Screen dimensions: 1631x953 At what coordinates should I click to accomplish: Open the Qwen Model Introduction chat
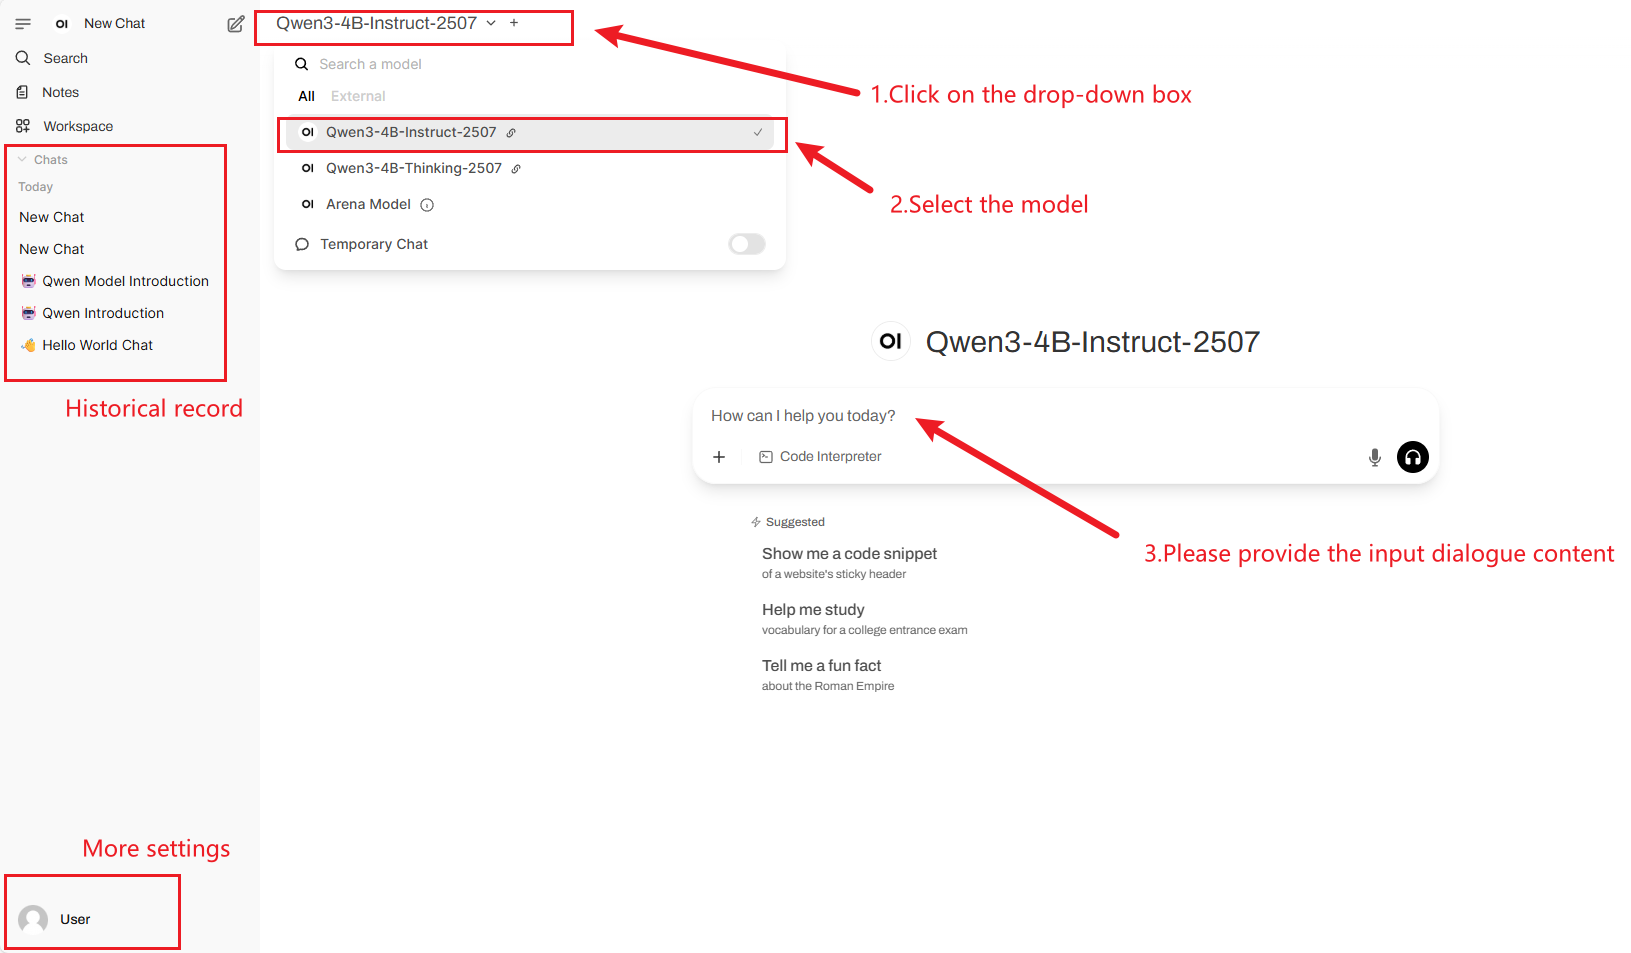(125, 281)
